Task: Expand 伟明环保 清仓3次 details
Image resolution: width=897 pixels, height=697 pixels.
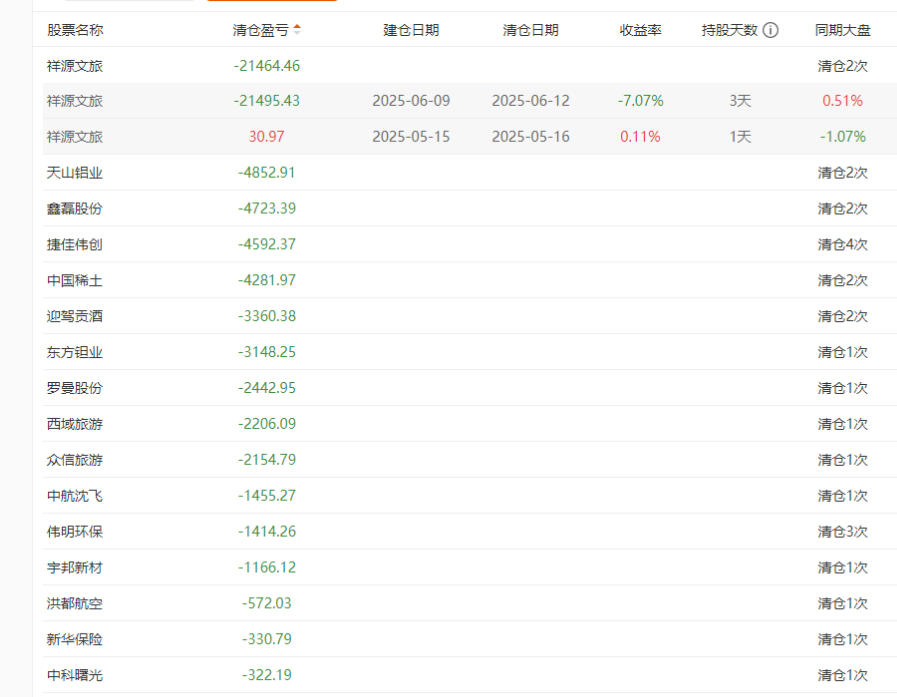Action: coord(843,532)
